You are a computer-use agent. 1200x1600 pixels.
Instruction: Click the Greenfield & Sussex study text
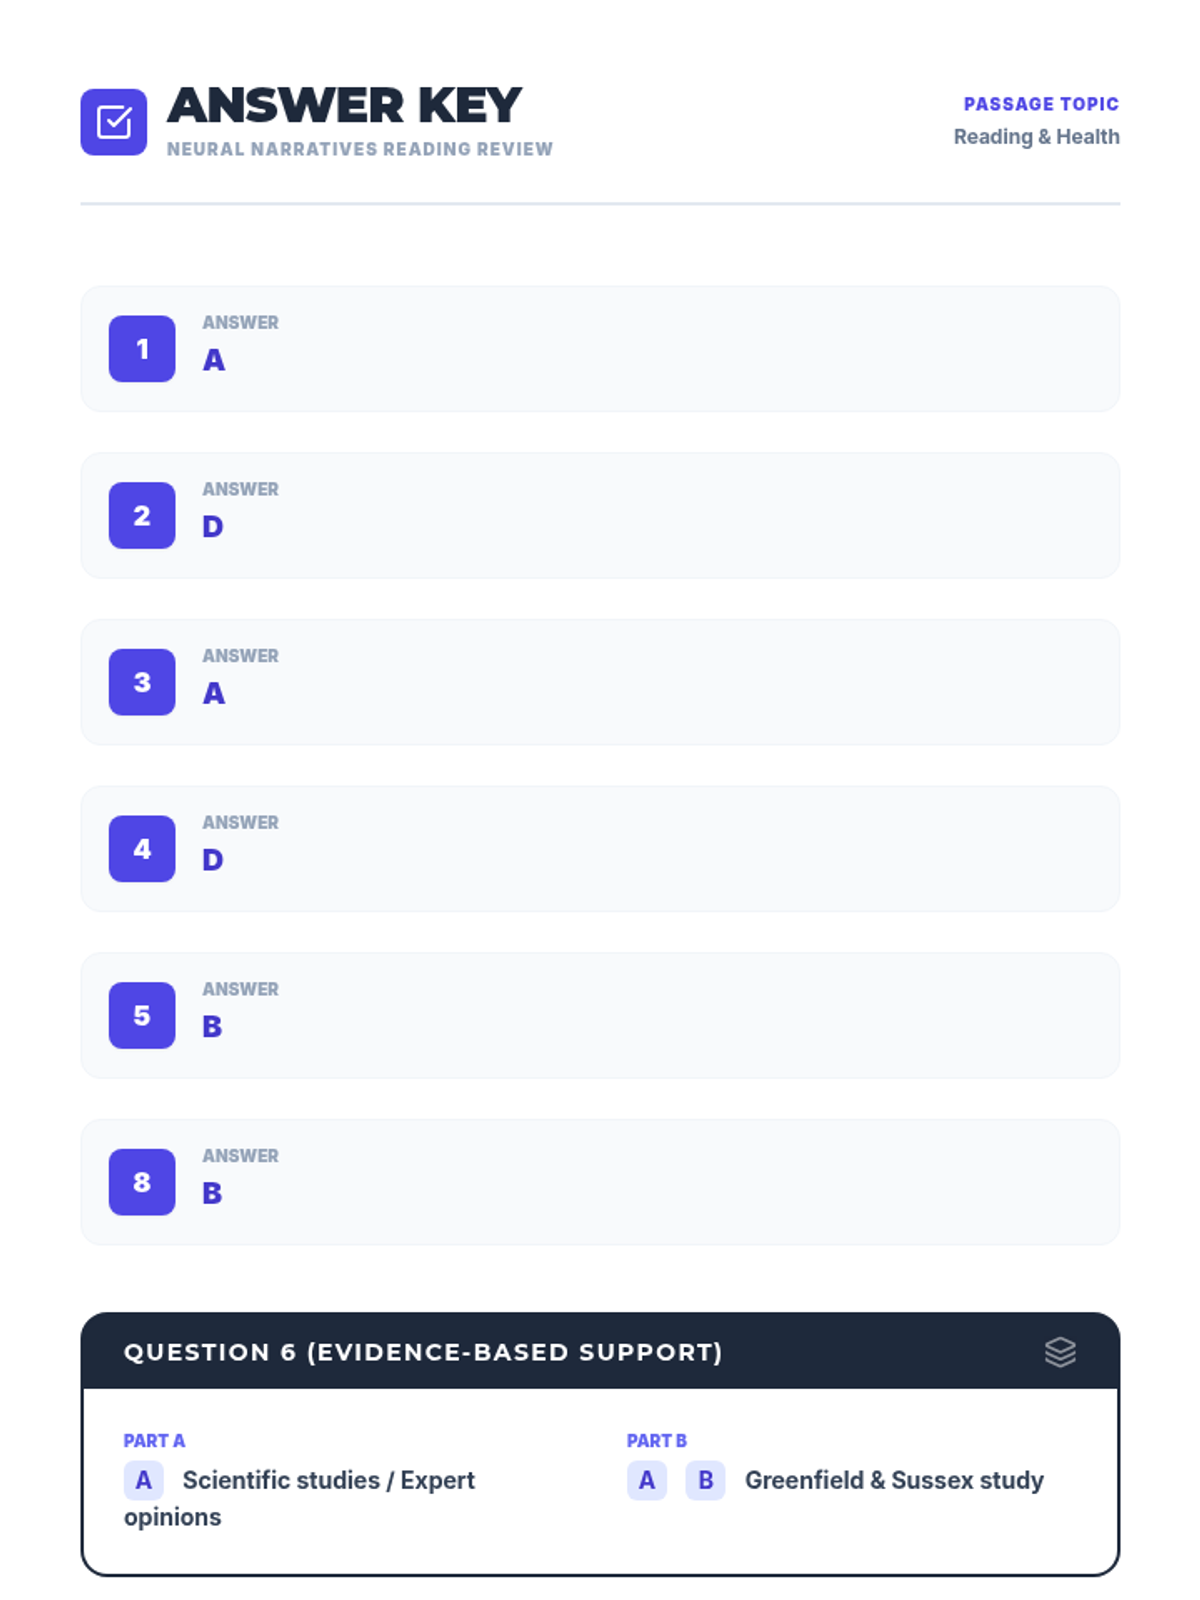click(x=894, y=1480)
